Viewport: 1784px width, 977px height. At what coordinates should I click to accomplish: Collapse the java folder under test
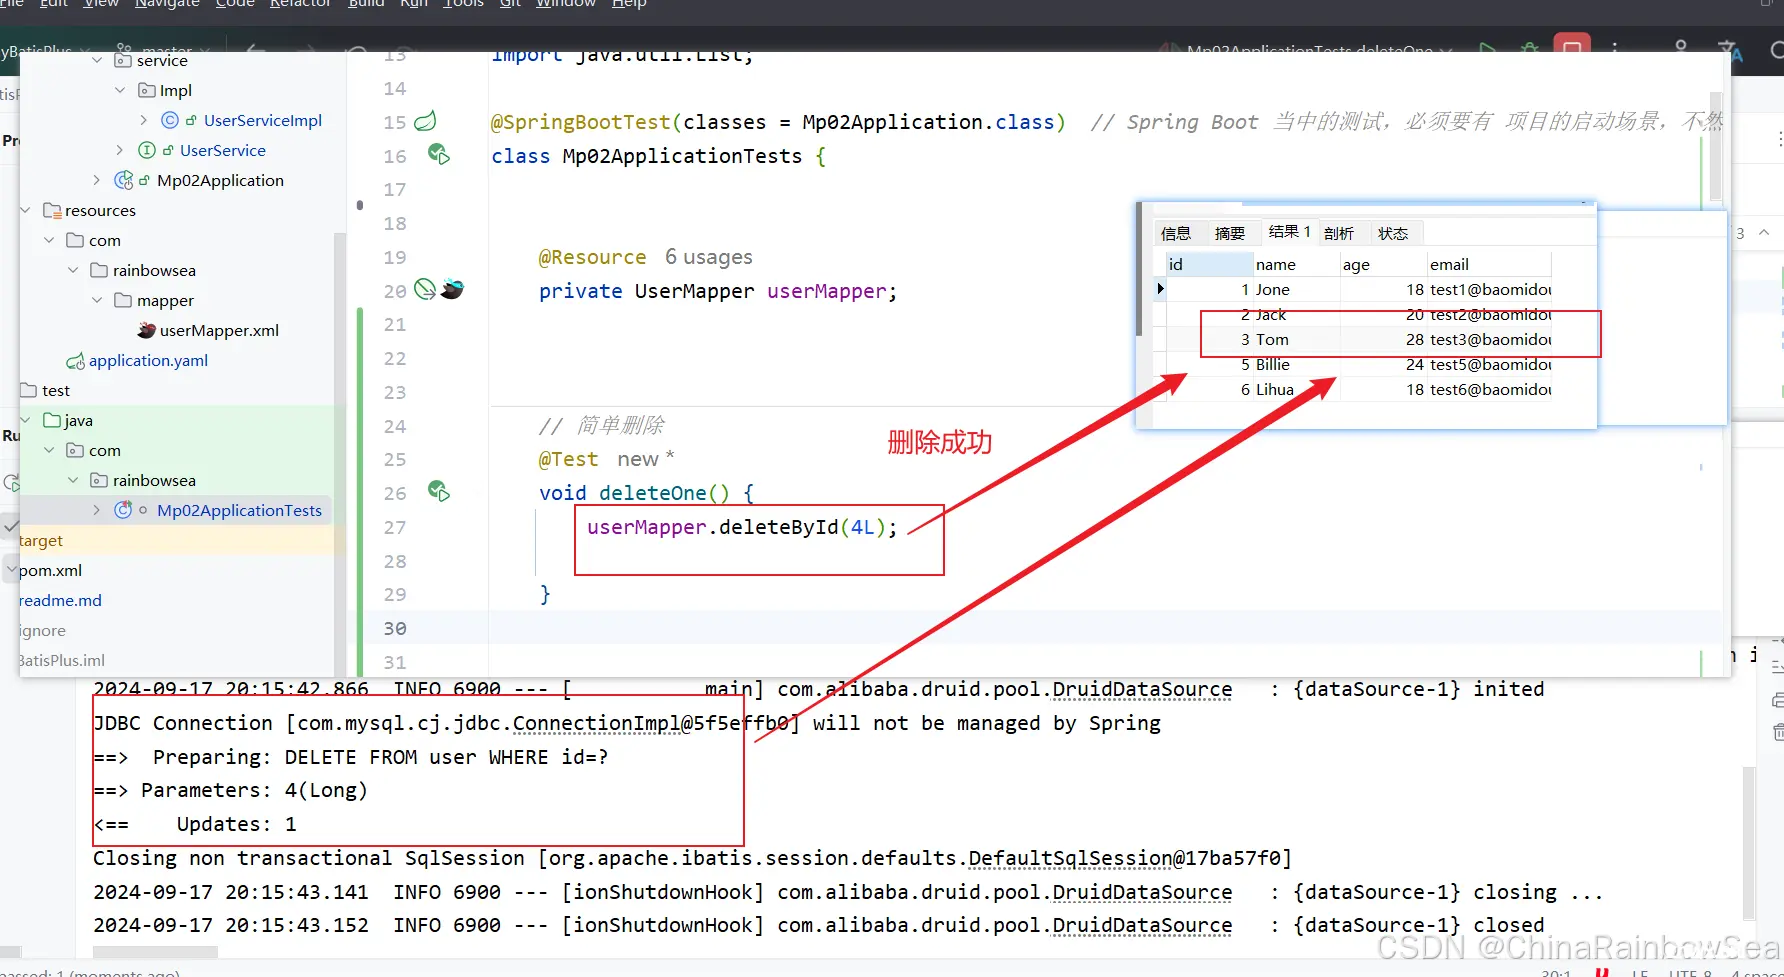click(25, 420)
